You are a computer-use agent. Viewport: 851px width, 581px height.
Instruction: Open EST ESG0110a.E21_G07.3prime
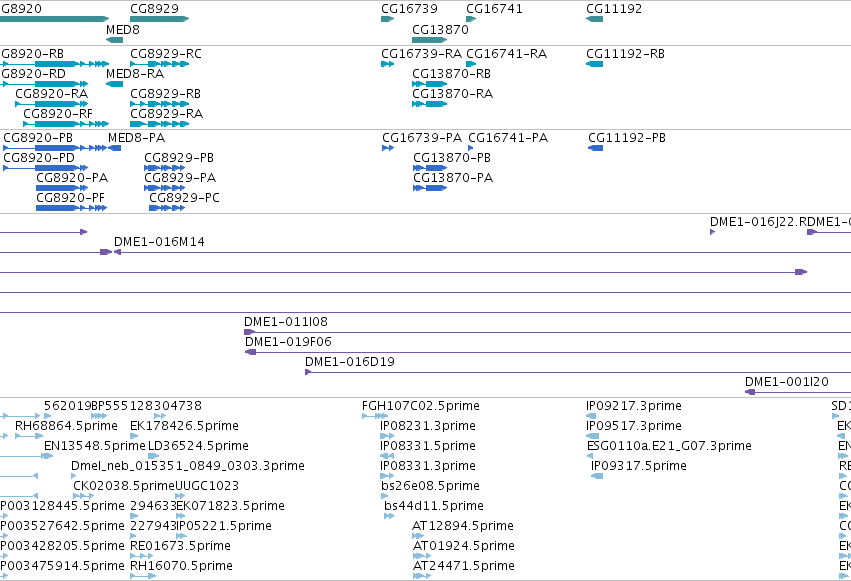pos(669,446)
